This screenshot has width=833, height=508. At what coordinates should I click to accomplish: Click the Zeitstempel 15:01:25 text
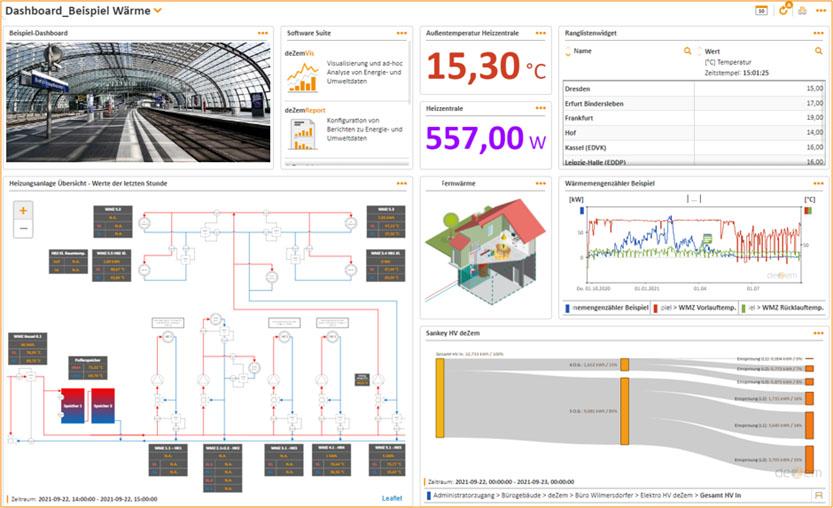[736, 73]
